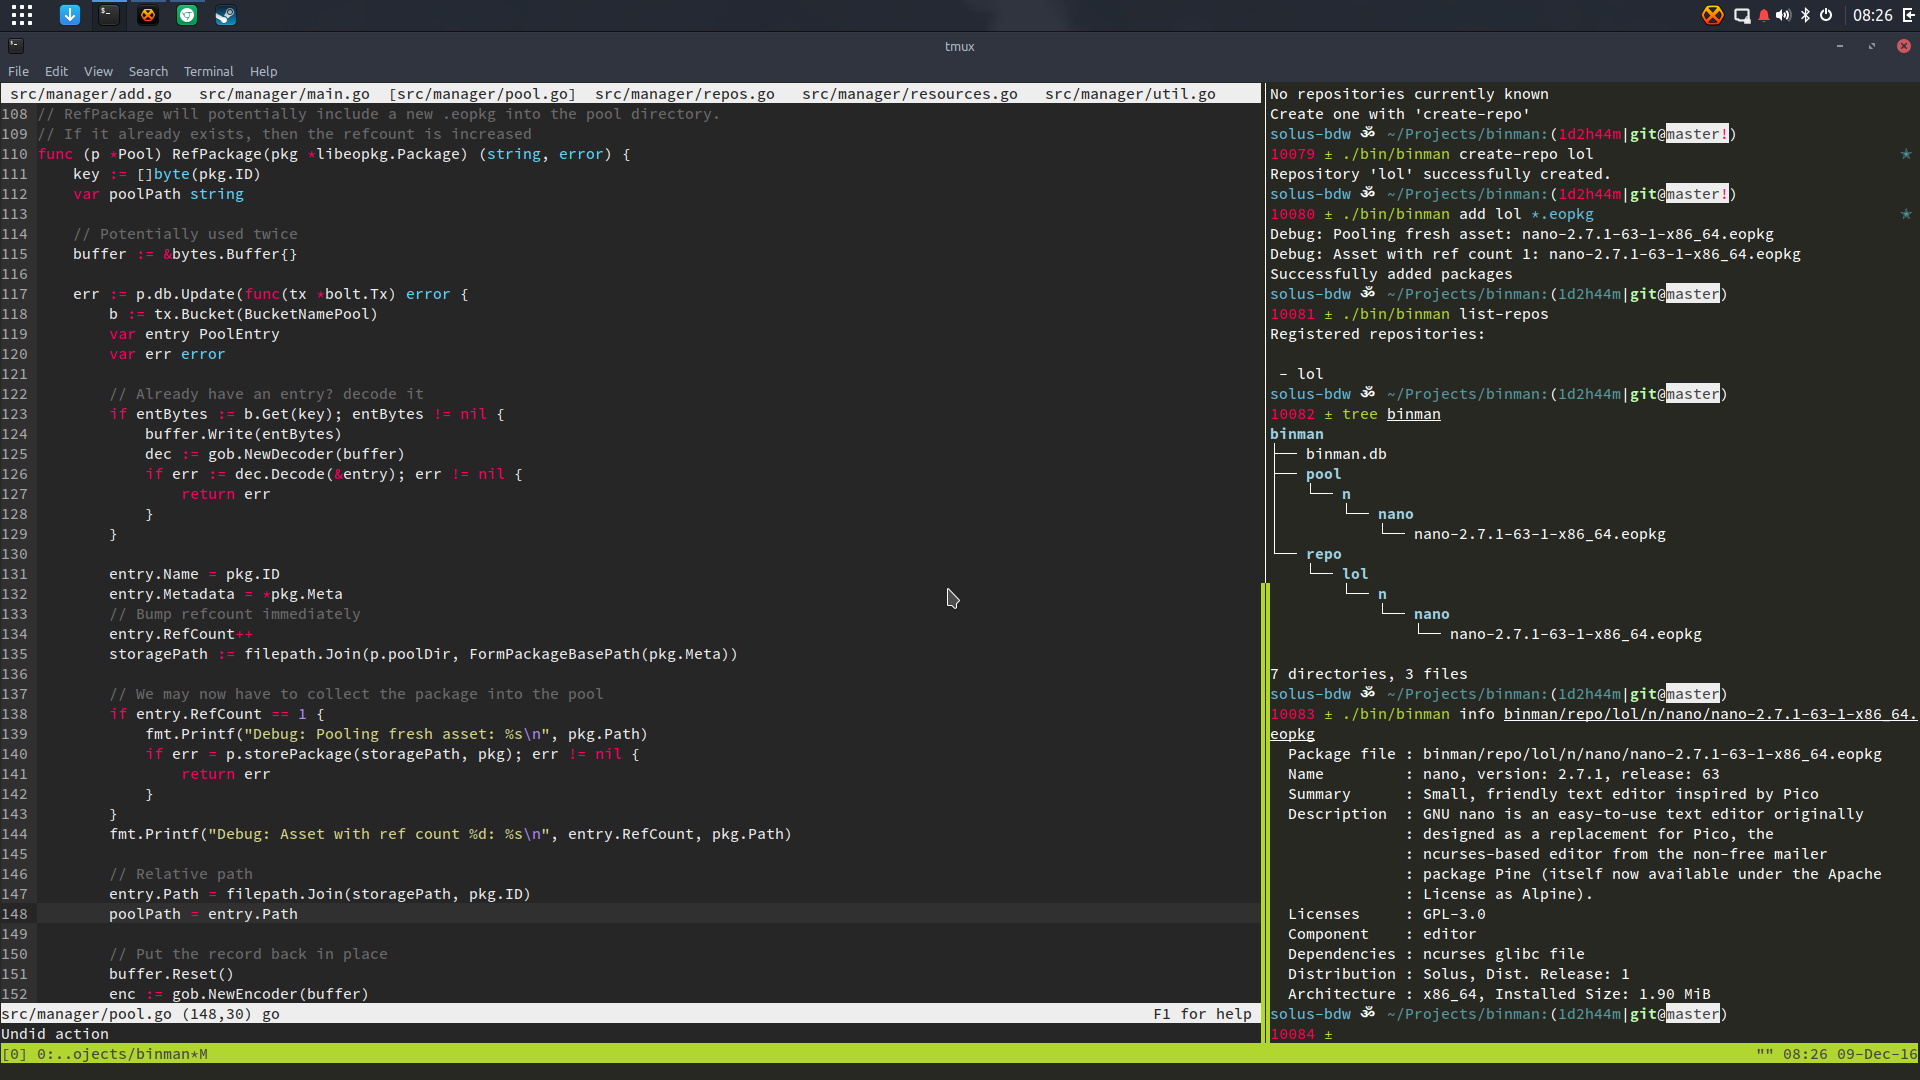Click the 'pool' directory in tree output

[x=1323, y=474]
